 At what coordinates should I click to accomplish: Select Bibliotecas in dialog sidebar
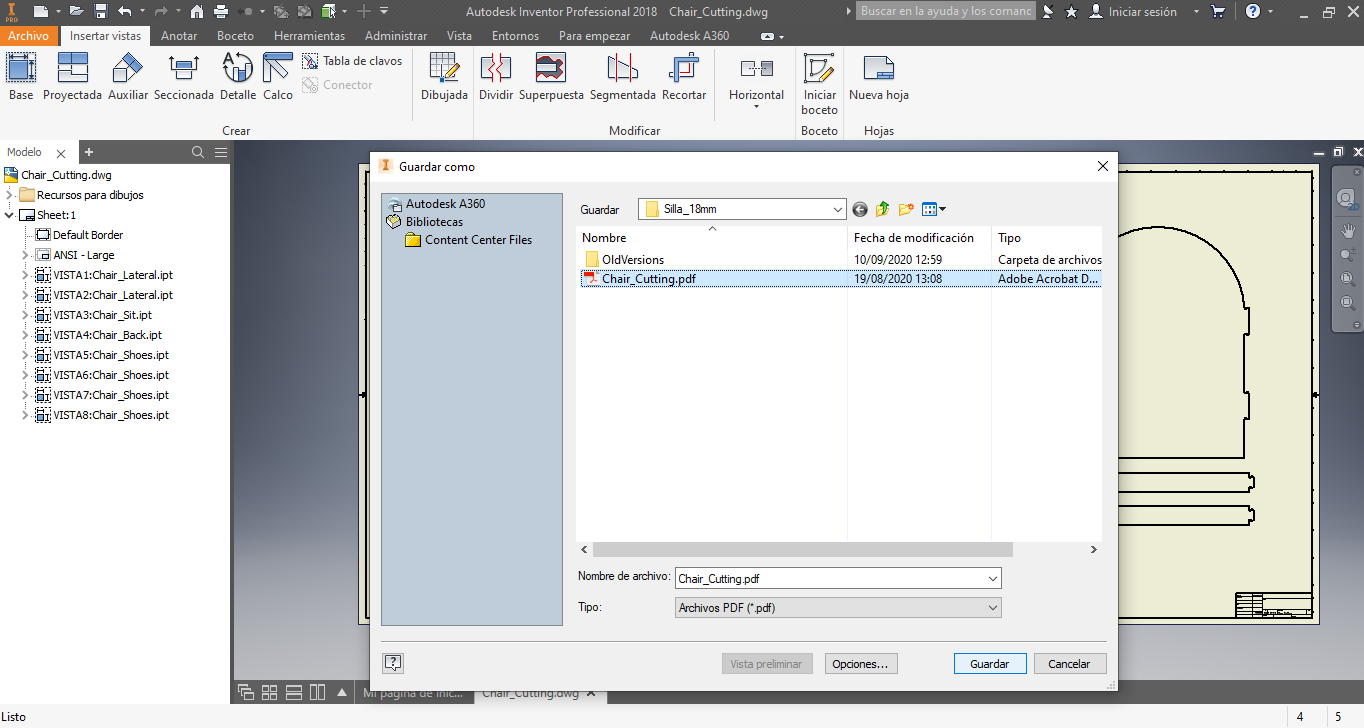(x=425, y=222)
